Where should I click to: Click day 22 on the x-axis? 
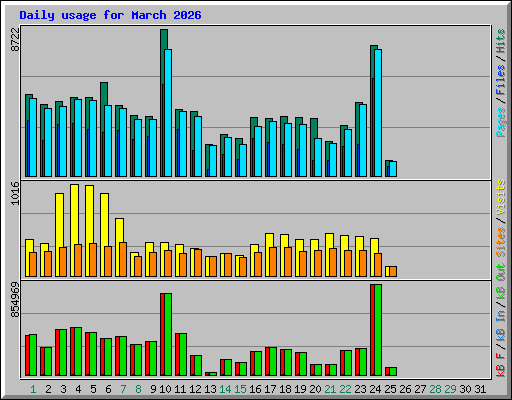345,389
